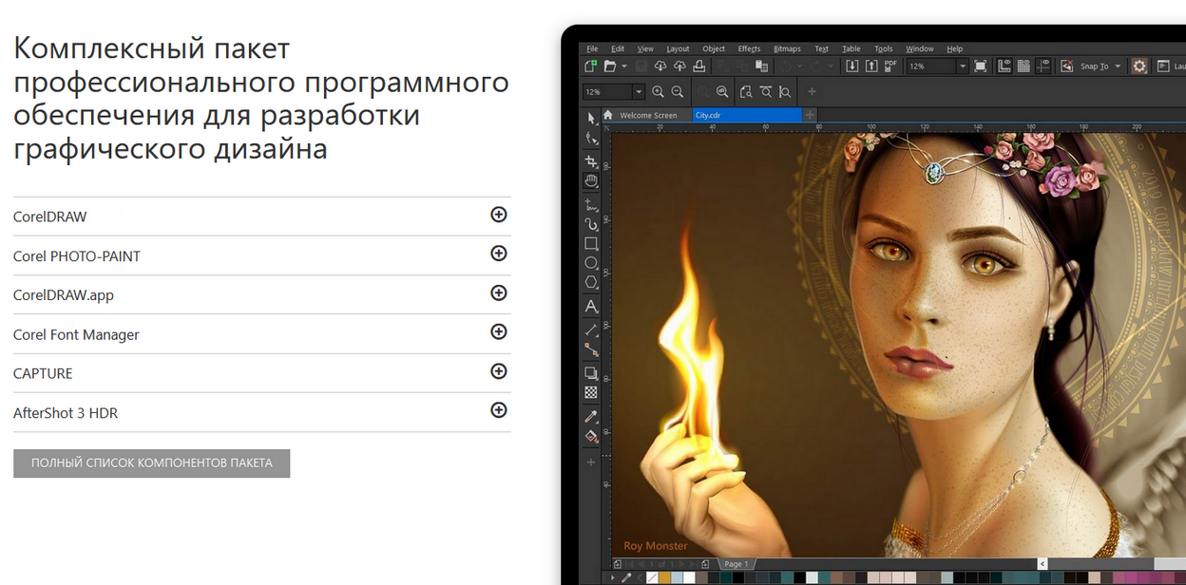
Task: Select the Eyedropper tool
Action: 591,416
